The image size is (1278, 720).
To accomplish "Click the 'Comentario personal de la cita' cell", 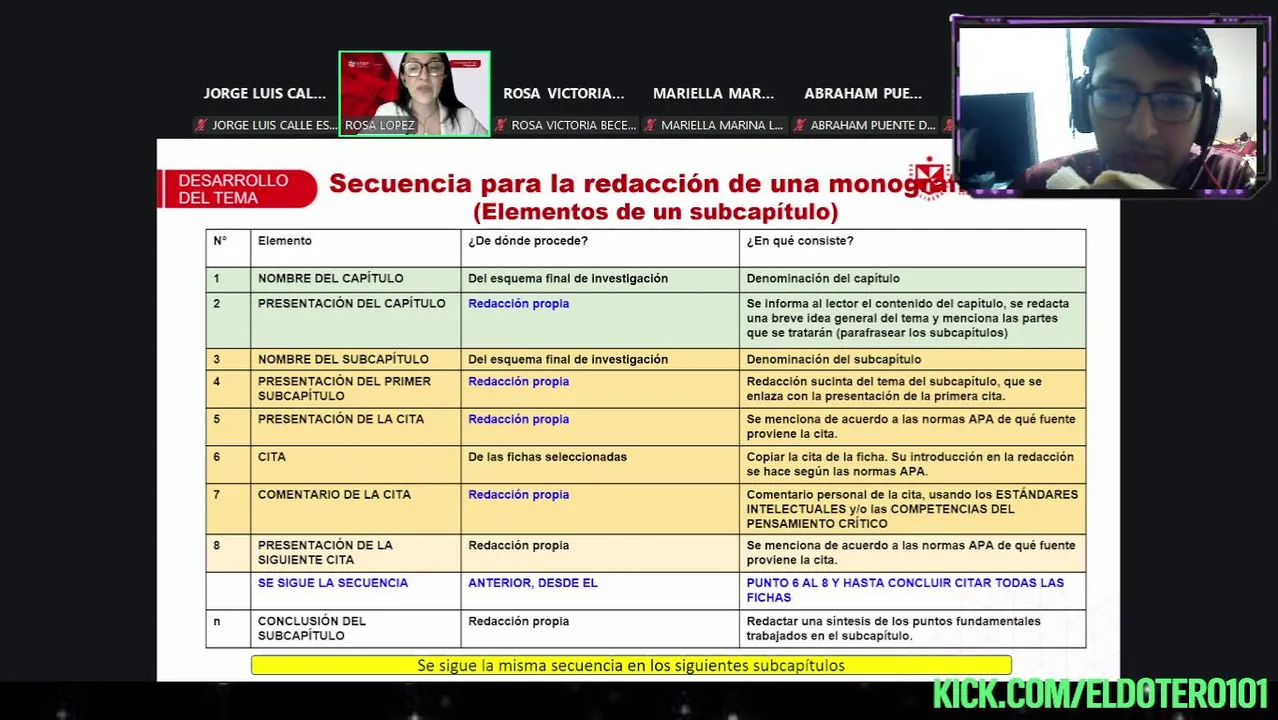I will pyautogui.click(x=912, y=509).
